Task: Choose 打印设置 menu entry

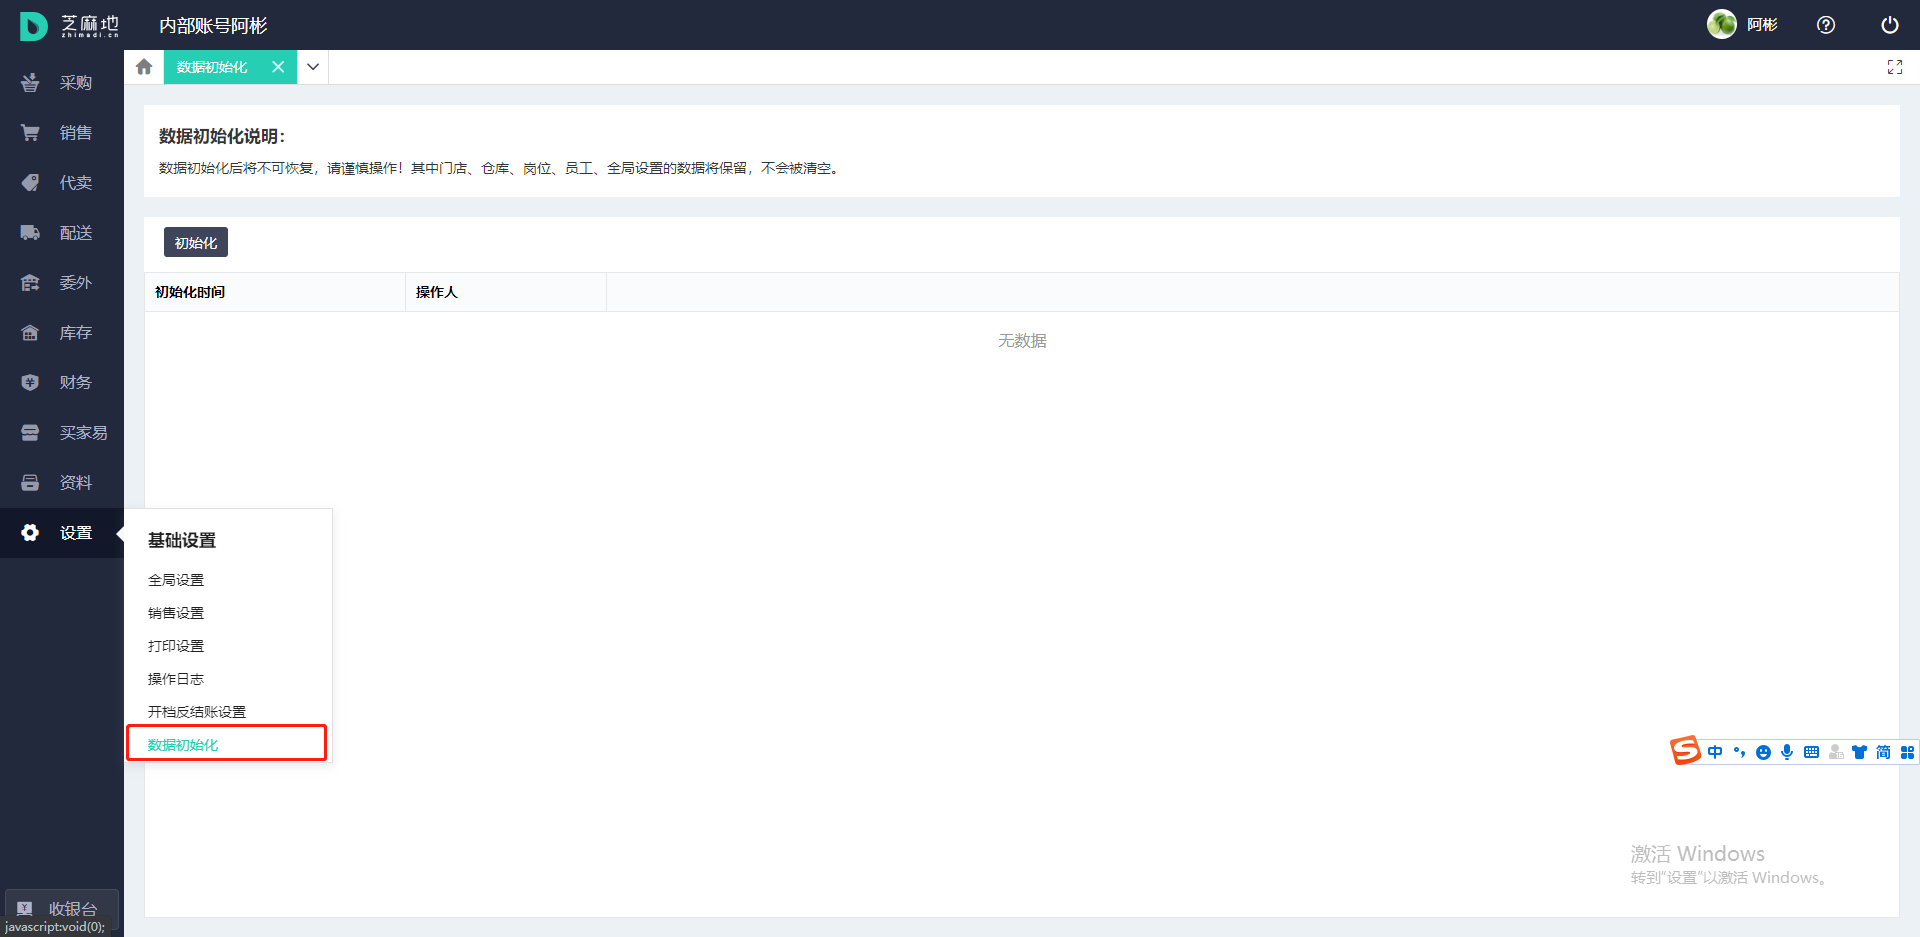Action: (176, 646)
